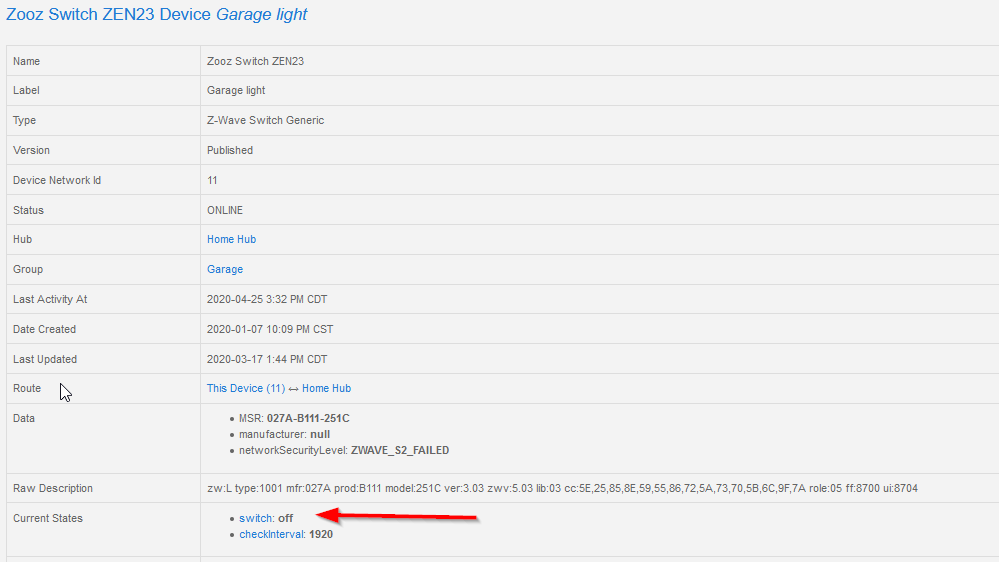The height and width of the screenshot is (562, 999).
Task: Click the Zooz Switch ZEN23 Device heading
Action: pos(157,14)
